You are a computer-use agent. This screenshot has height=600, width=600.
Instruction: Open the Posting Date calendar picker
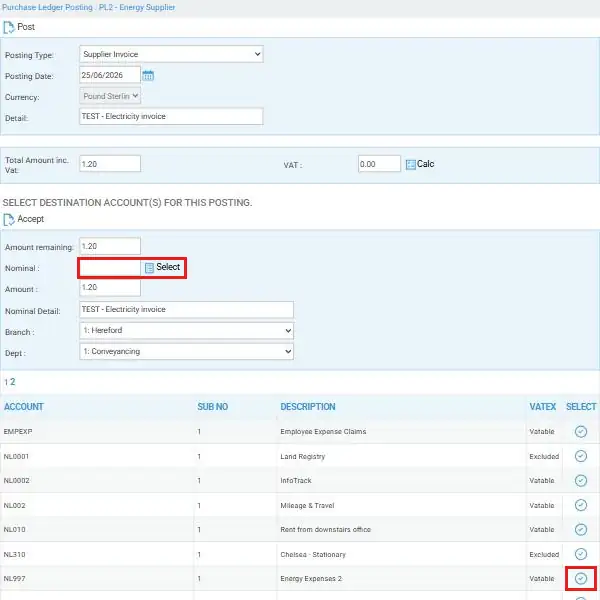[148, 75]
